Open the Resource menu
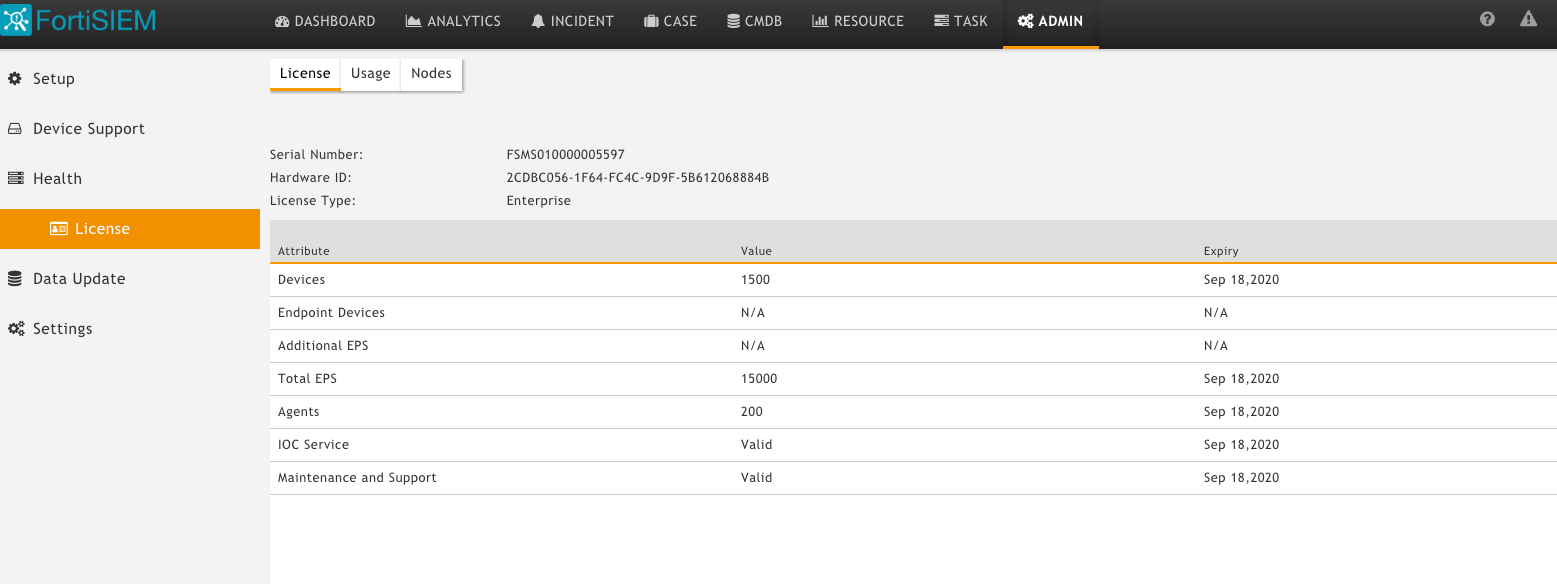Viewport: 1557px width, 584px height. click(859, 21)
